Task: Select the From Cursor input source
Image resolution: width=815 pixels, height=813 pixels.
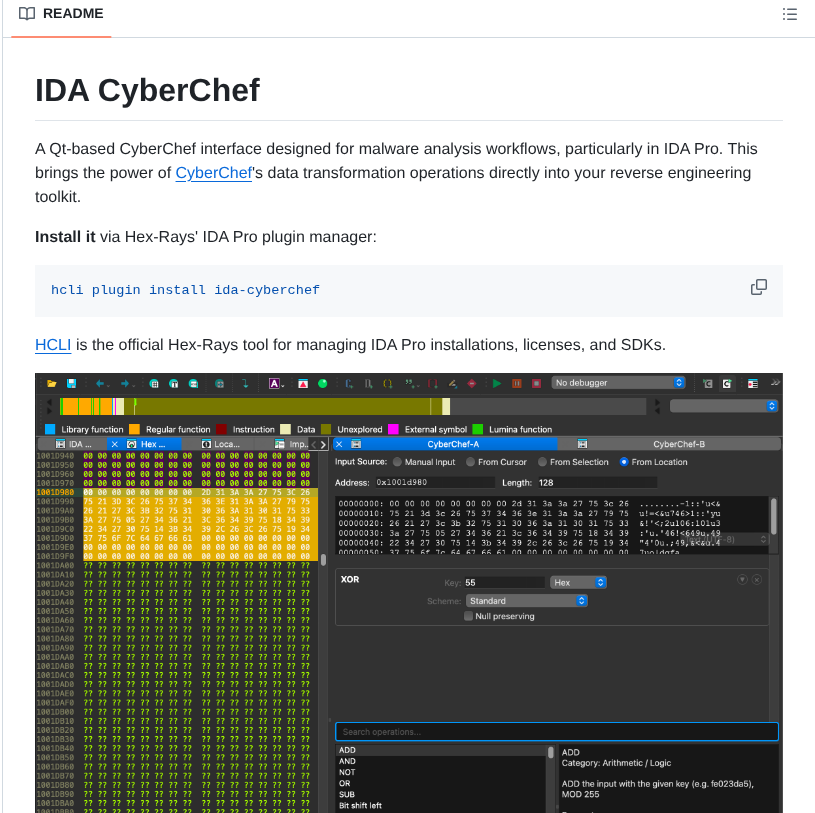Action: (x=470, y=461)
